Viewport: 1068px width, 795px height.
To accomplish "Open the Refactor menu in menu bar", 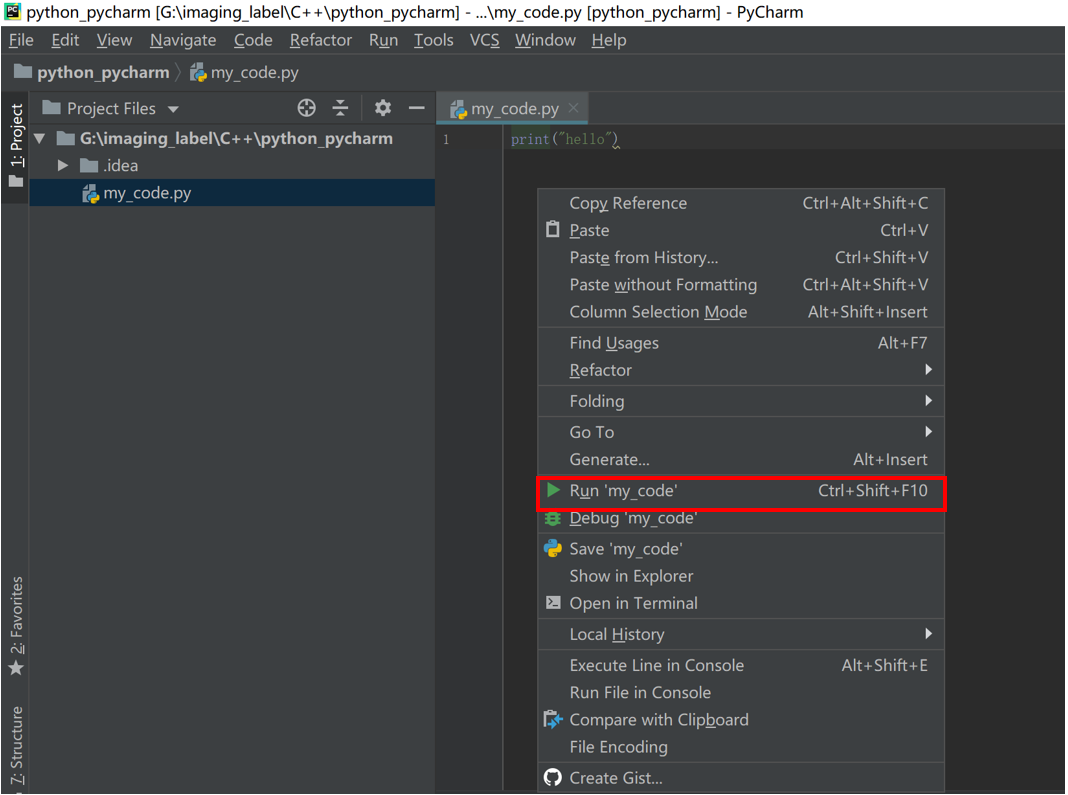I will [321, 40].
